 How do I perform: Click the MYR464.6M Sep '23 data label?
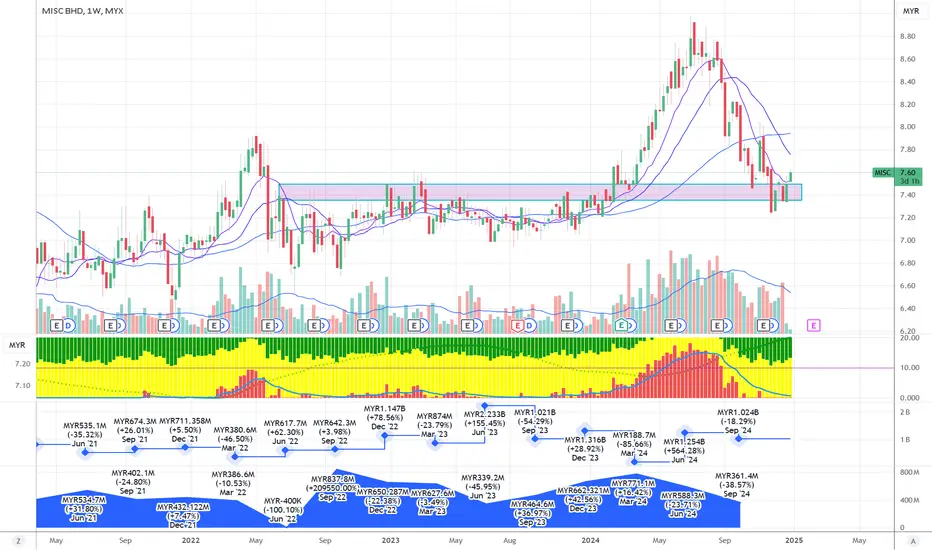click(533, 513)
